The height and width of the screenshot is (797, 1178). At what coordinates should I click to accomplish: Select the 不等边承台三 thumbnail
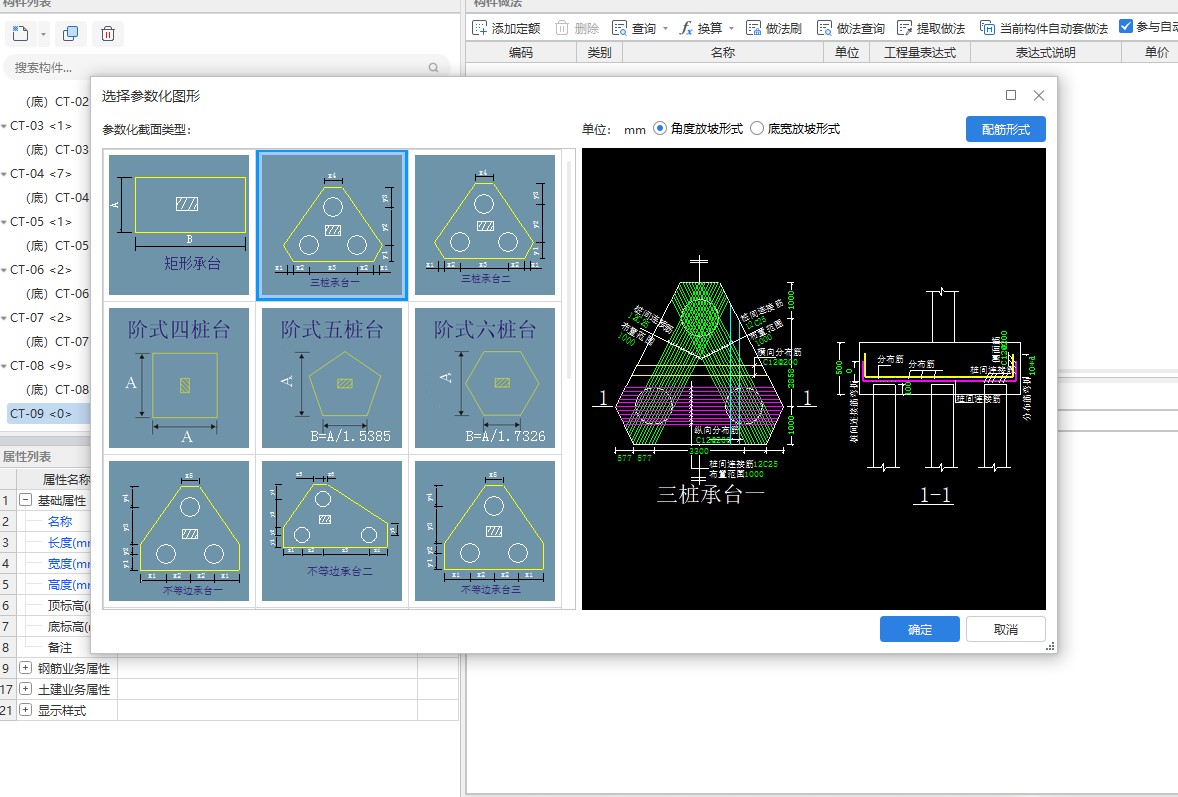[x=485, y=531]
